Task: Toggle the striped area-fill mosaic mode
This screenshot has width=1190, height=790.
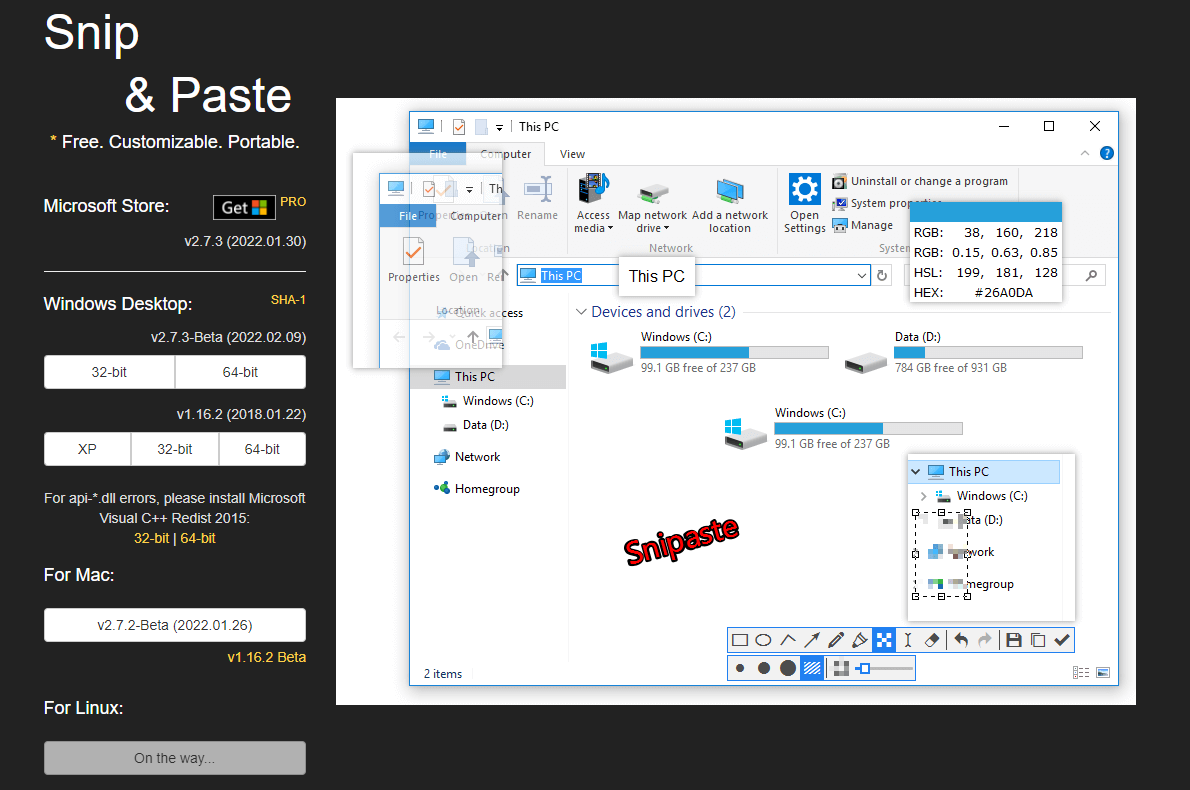Action: [x=812, y=669]
